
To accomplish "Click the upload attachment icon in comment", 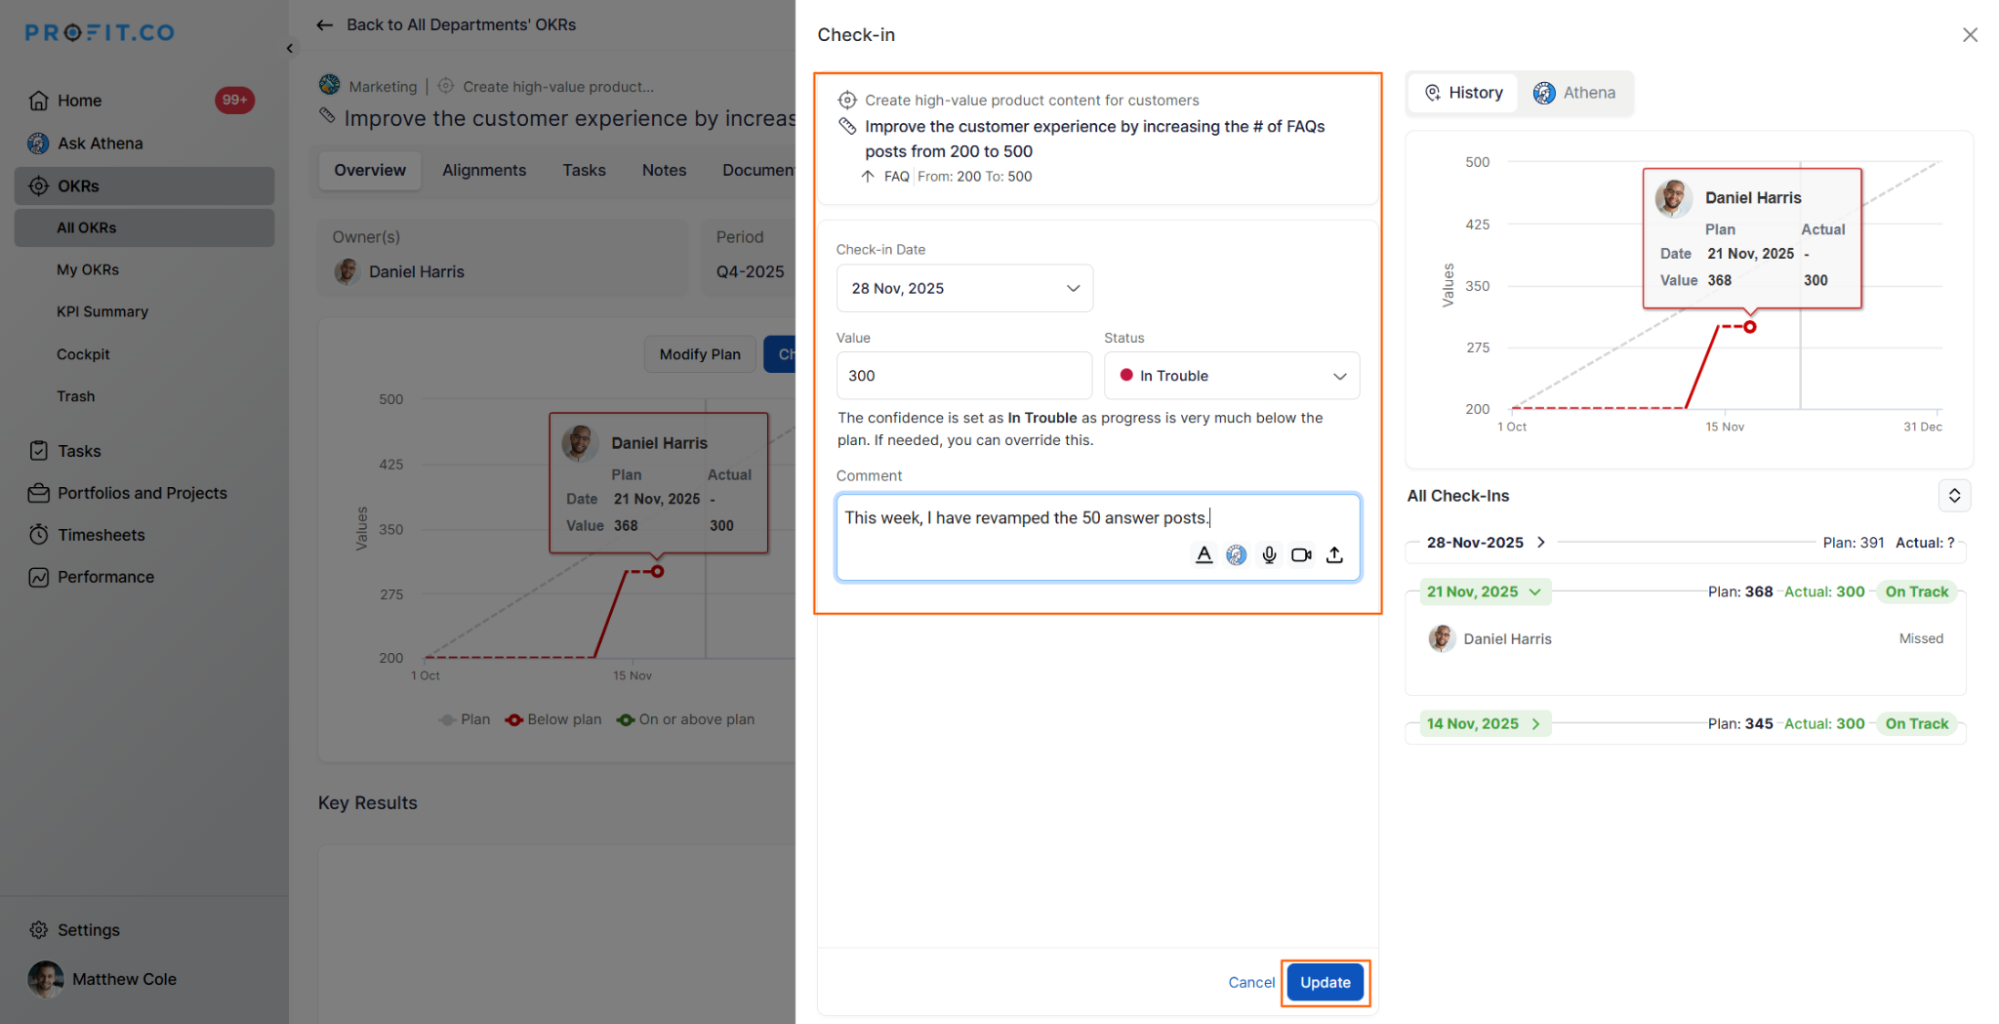I will click(1334, 555).
